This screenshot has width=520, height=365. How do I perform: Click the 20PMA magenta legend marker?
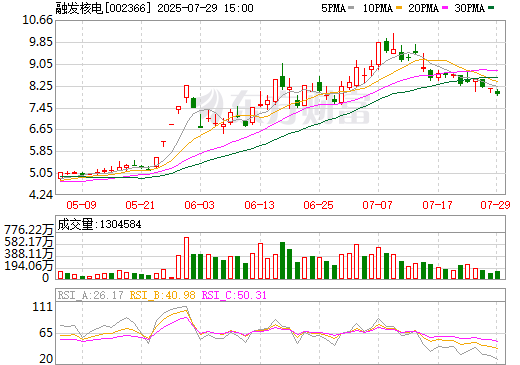(445, 8)
